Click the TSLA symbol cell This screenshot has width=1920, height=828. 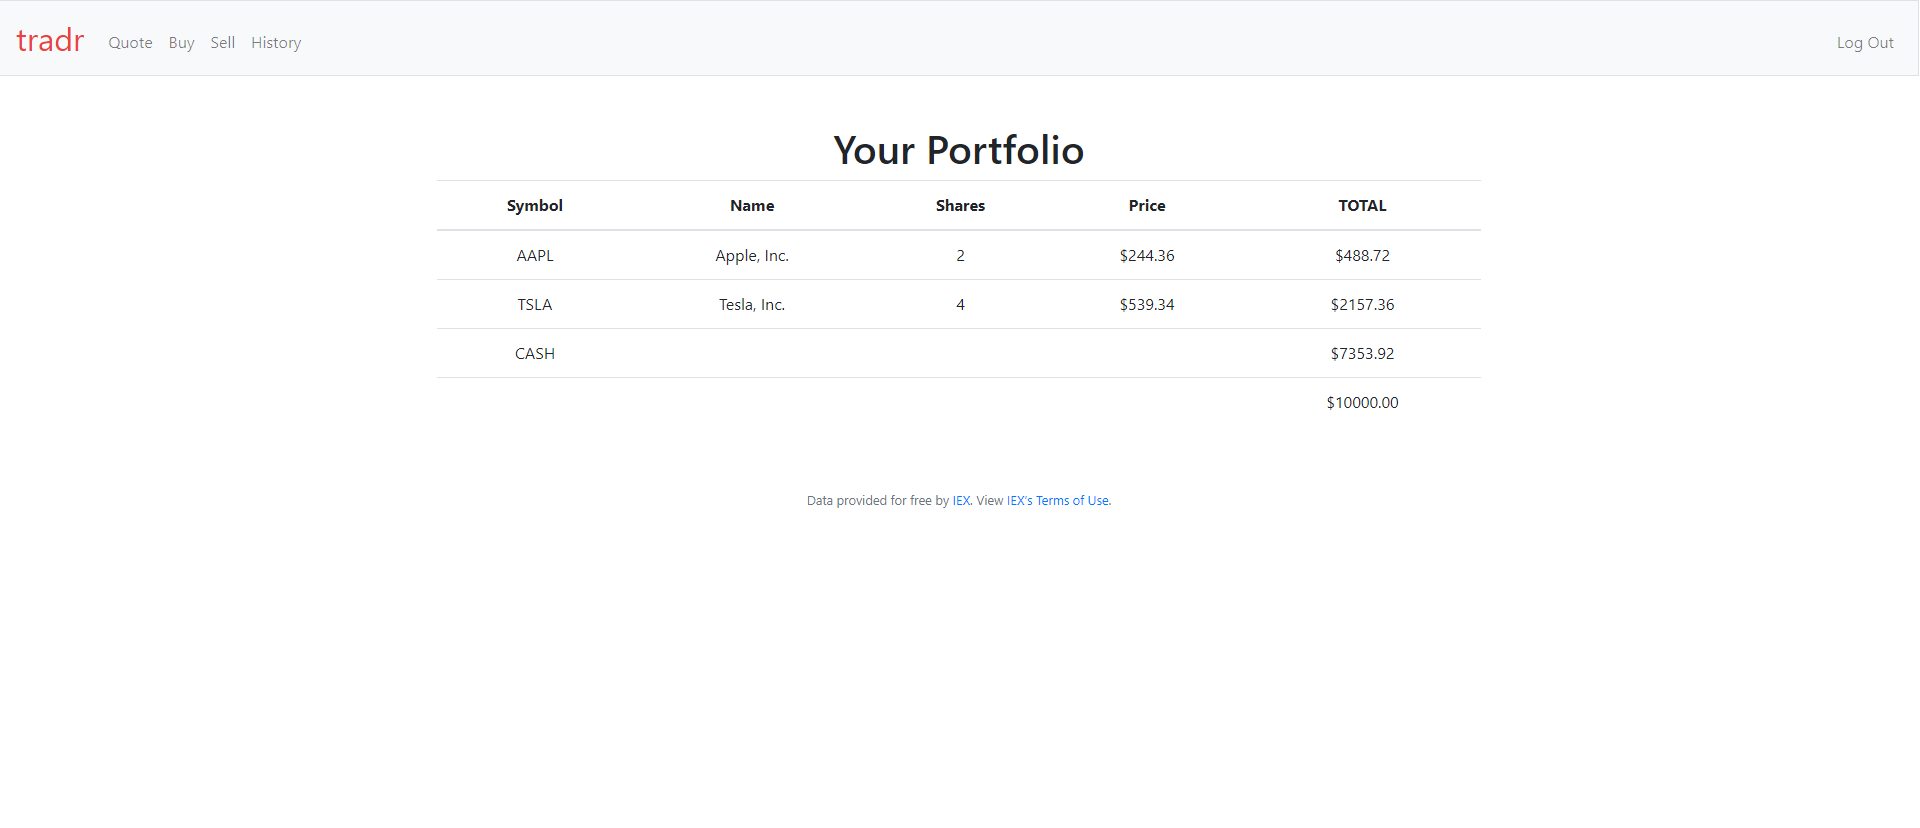(535, 305)
